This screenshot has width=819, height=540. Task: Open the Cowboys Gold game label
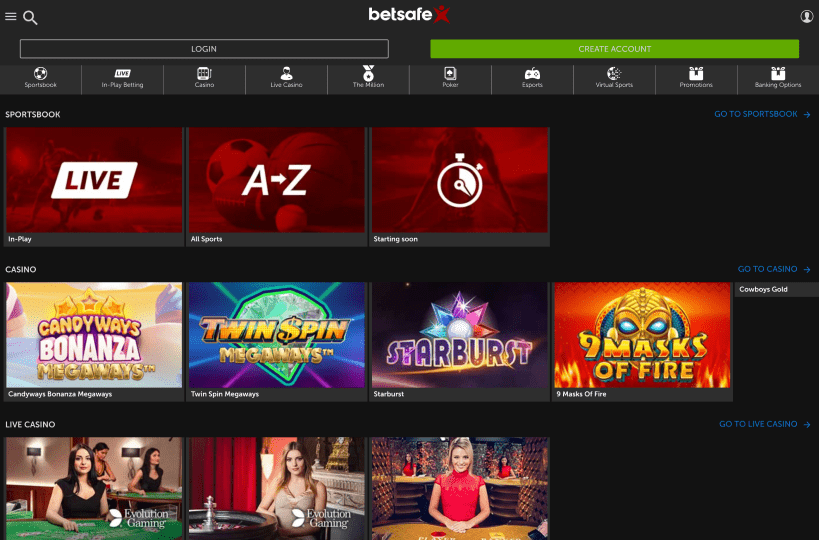pyautogui.click(x=763, y=289)
